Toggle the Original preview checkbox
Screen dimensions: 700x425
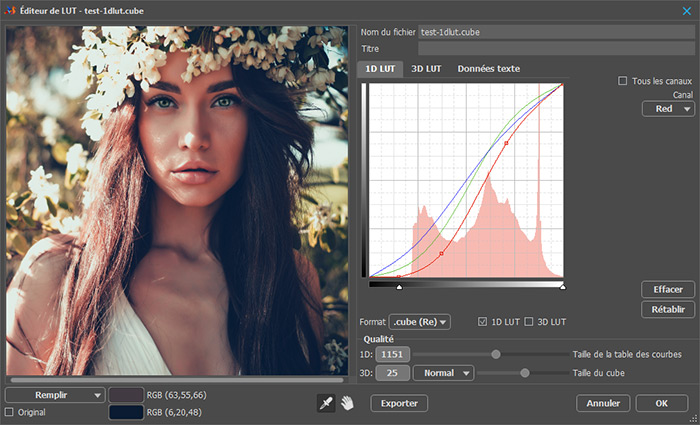click(x=9, y=412)
